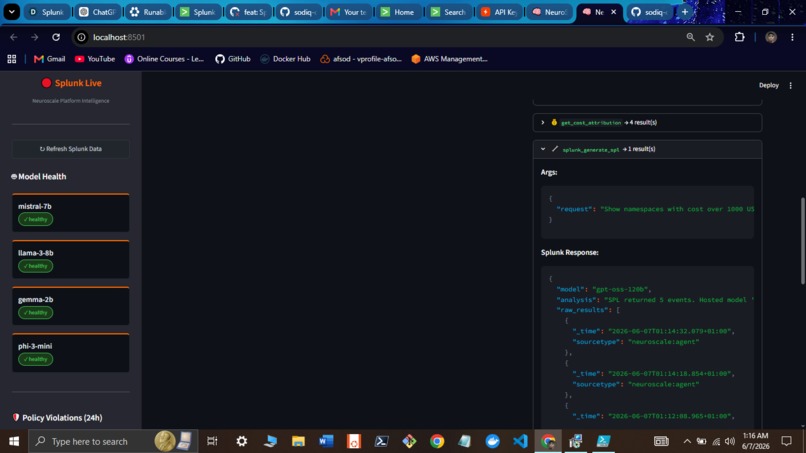Click the "Args:" label

pos(549,172)
